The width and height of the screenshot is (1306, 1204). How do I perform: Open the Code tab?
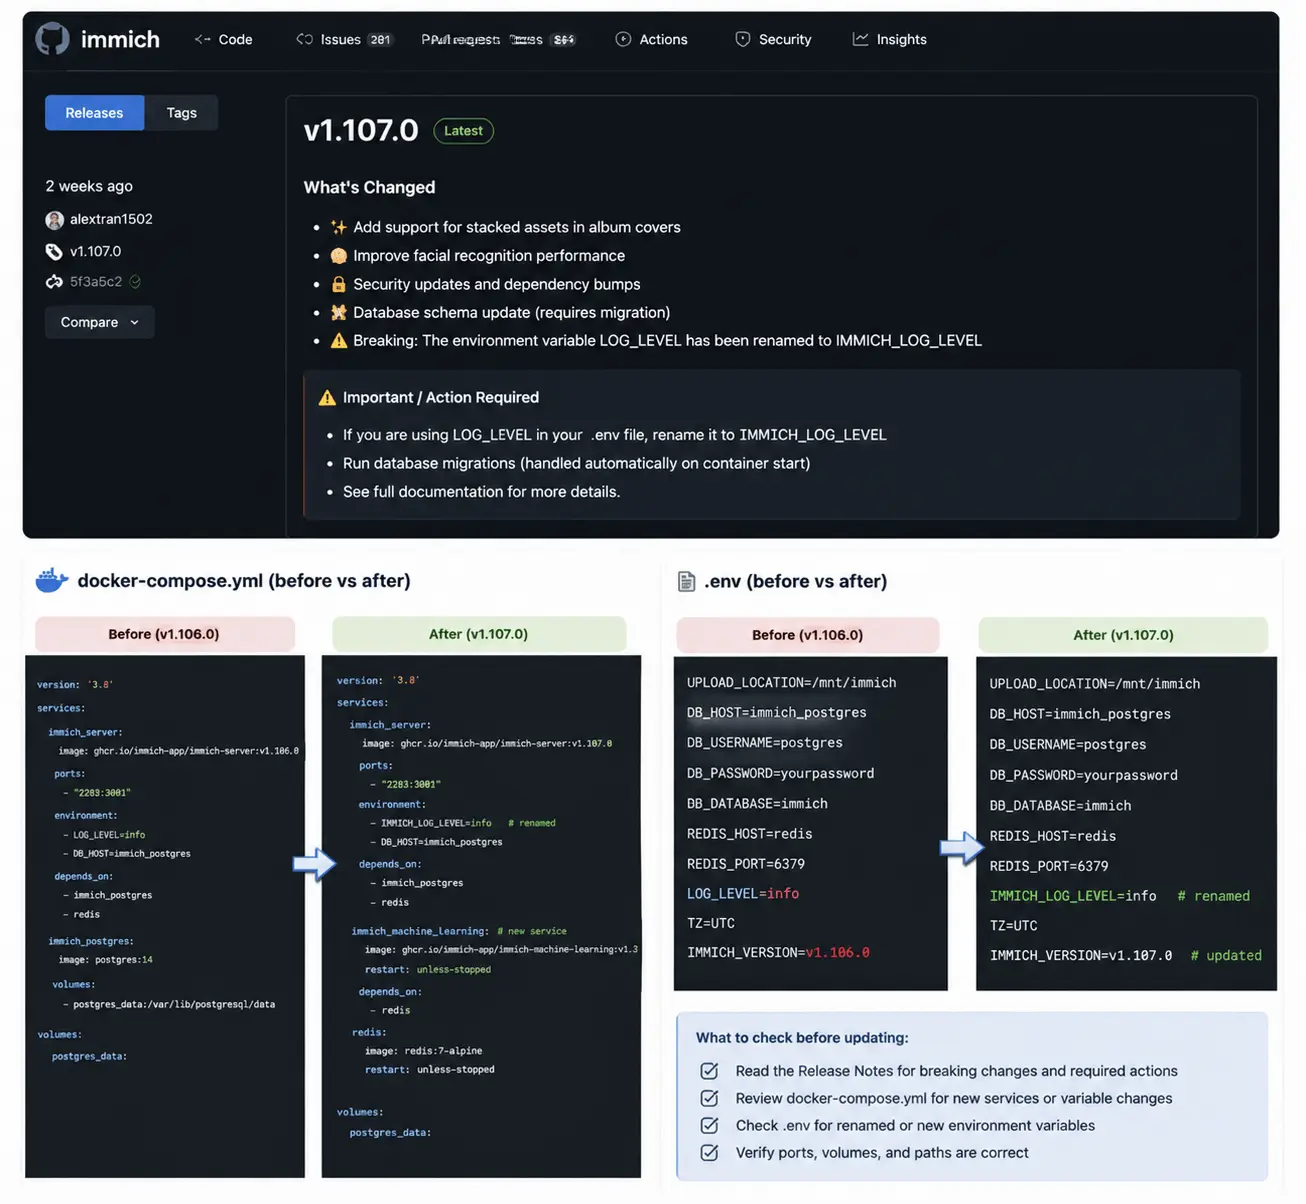(x=224, y=39)
